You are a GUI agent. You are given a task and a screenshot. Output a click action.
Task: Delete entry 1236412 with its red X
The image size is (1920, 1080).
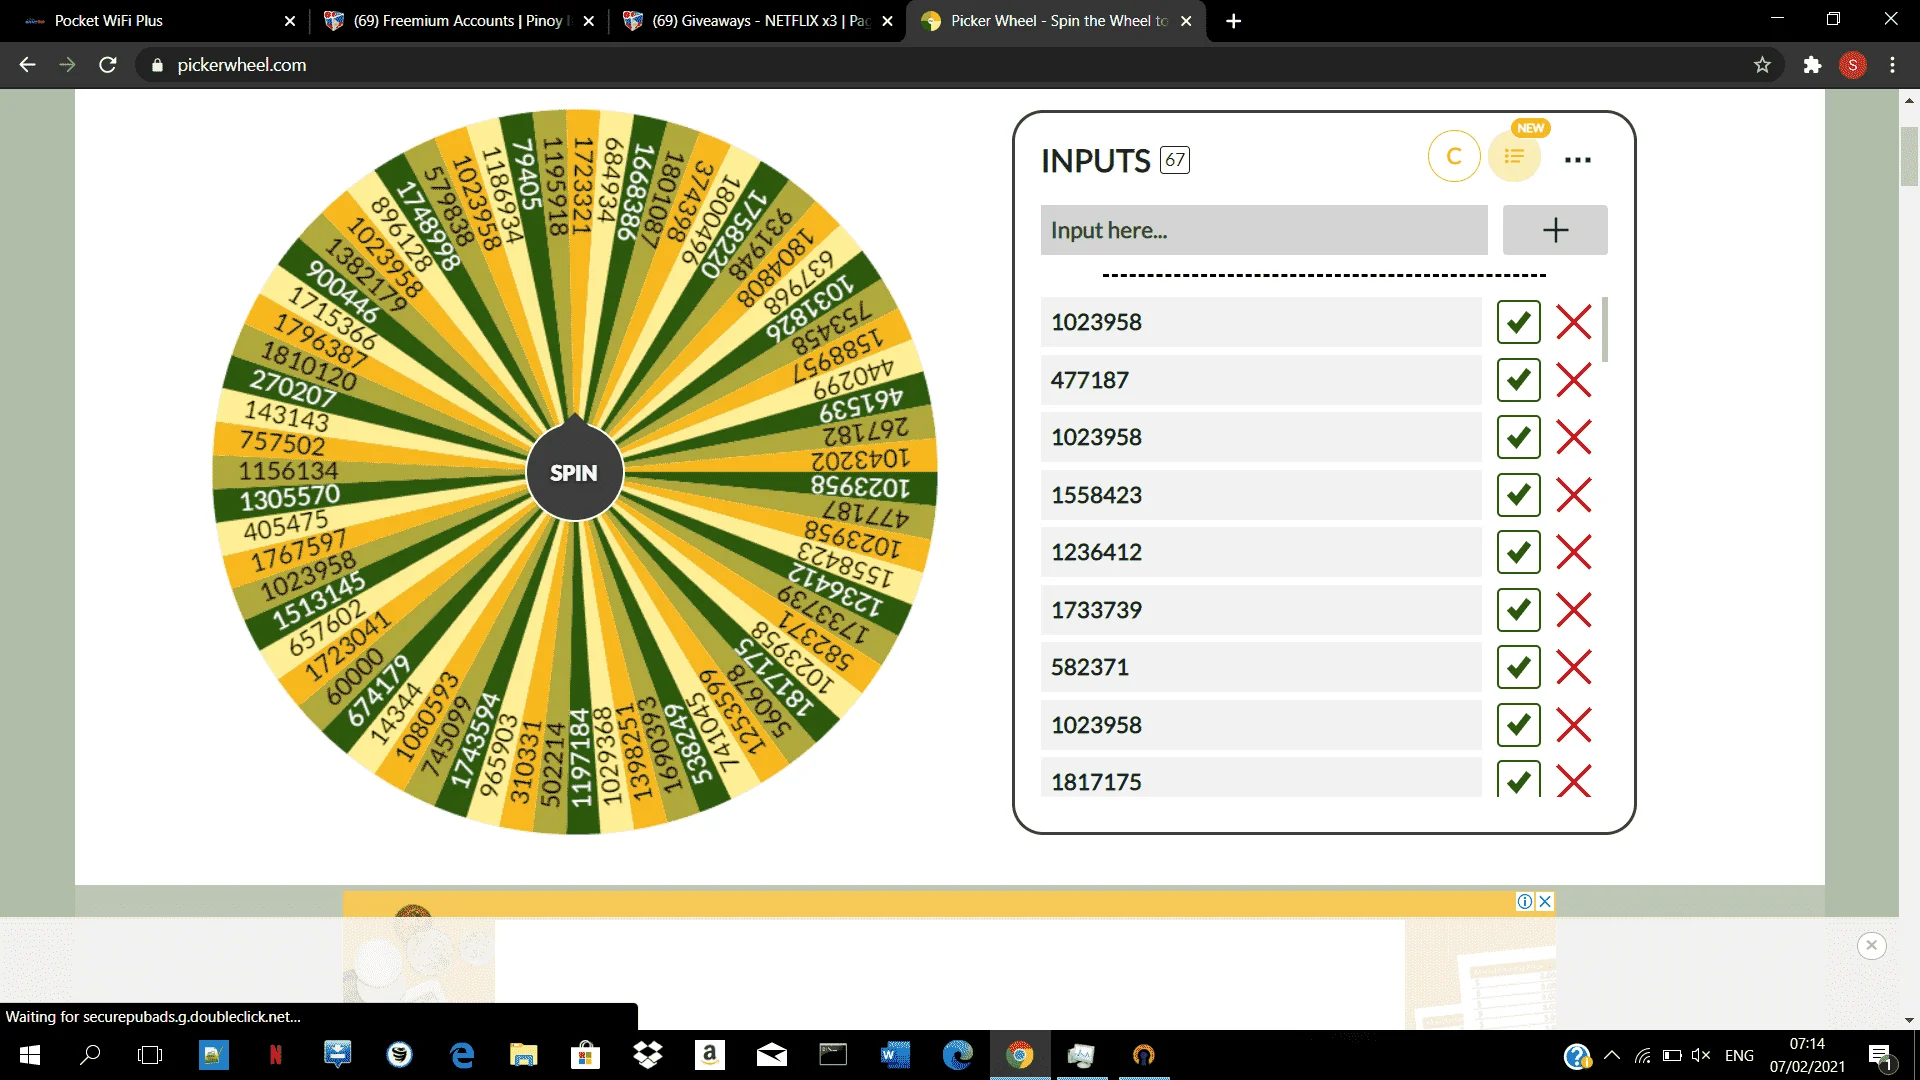tap(1574, 552)
